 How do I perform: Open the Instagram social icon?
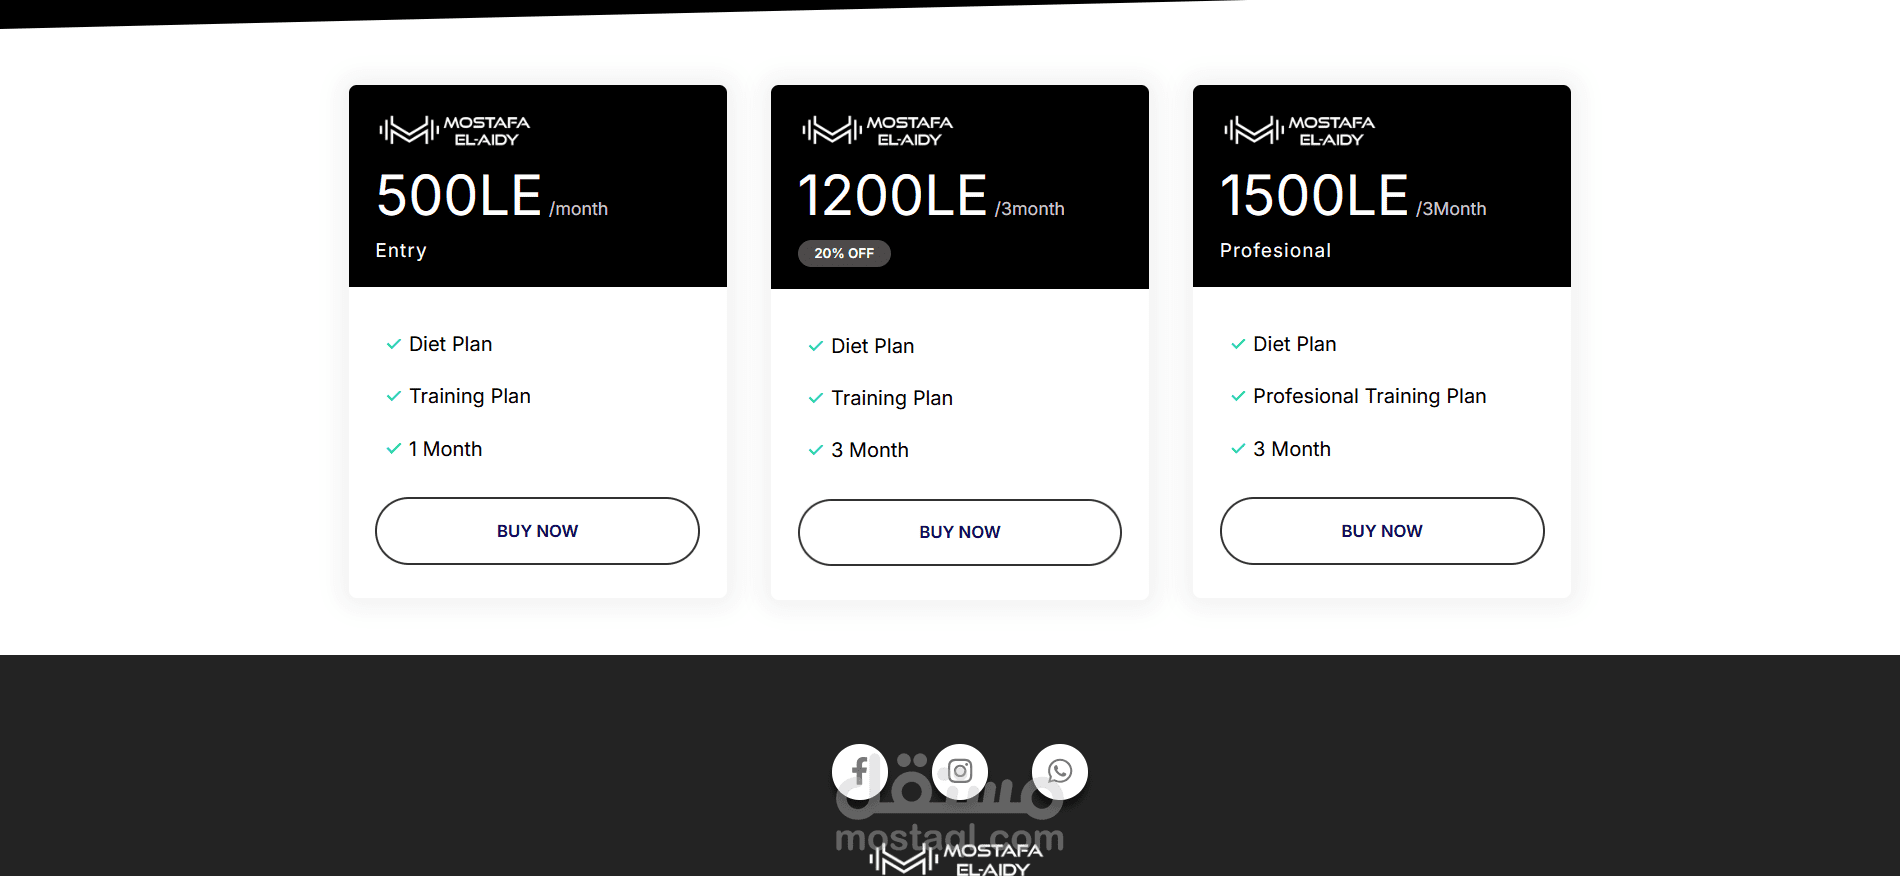click(x=960, y=771)
